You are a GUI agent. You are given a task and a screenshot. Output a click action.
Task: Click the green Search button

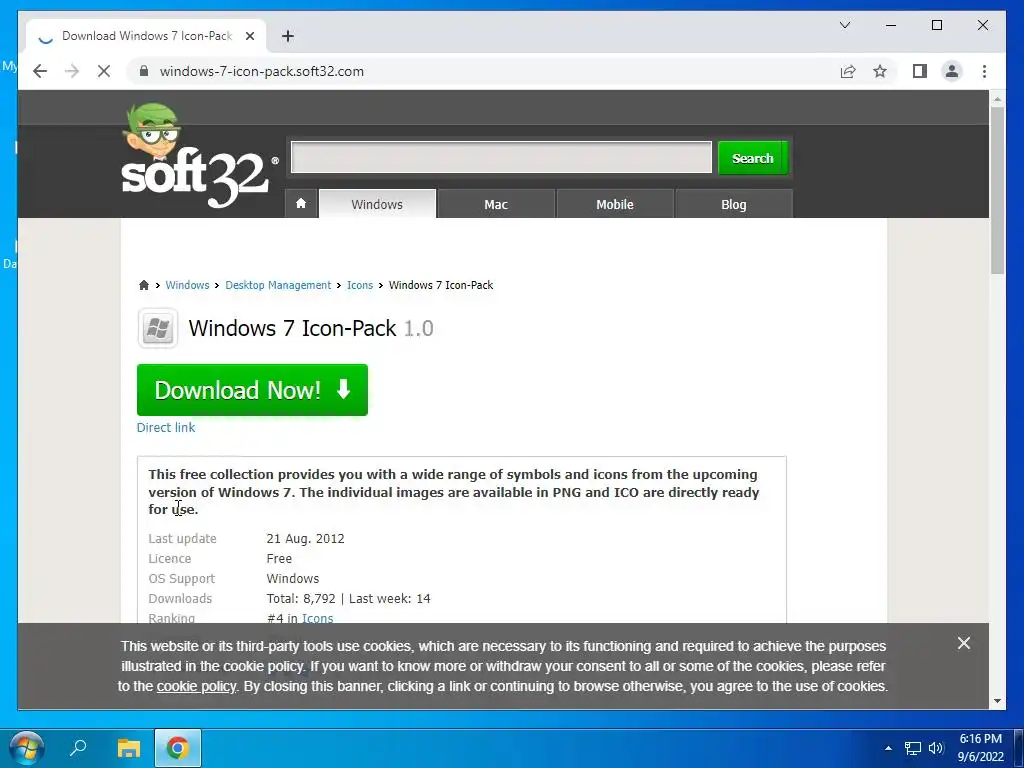click(x=752, y=158)
